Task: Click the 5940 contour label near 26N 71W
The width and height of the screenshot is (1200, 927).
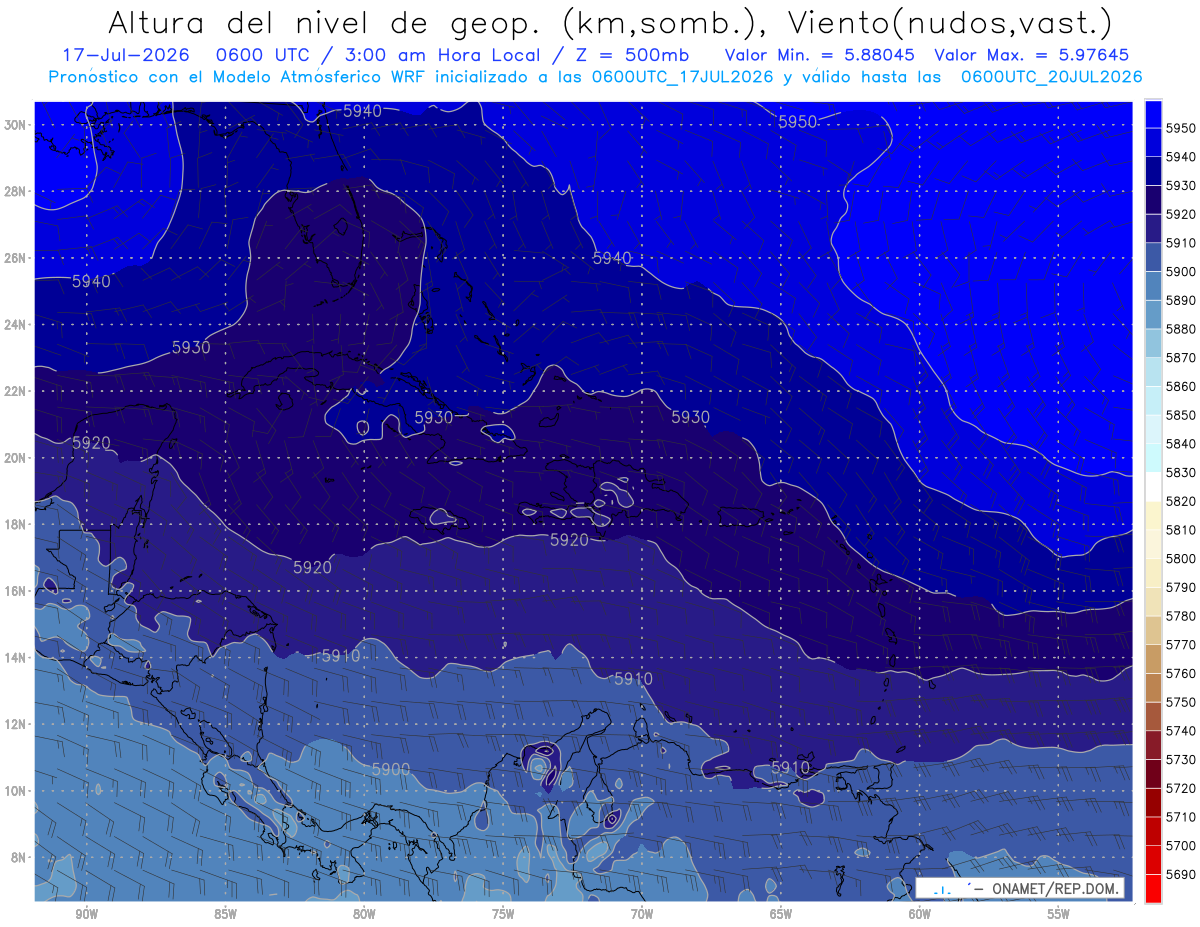Action: point(612,258)
